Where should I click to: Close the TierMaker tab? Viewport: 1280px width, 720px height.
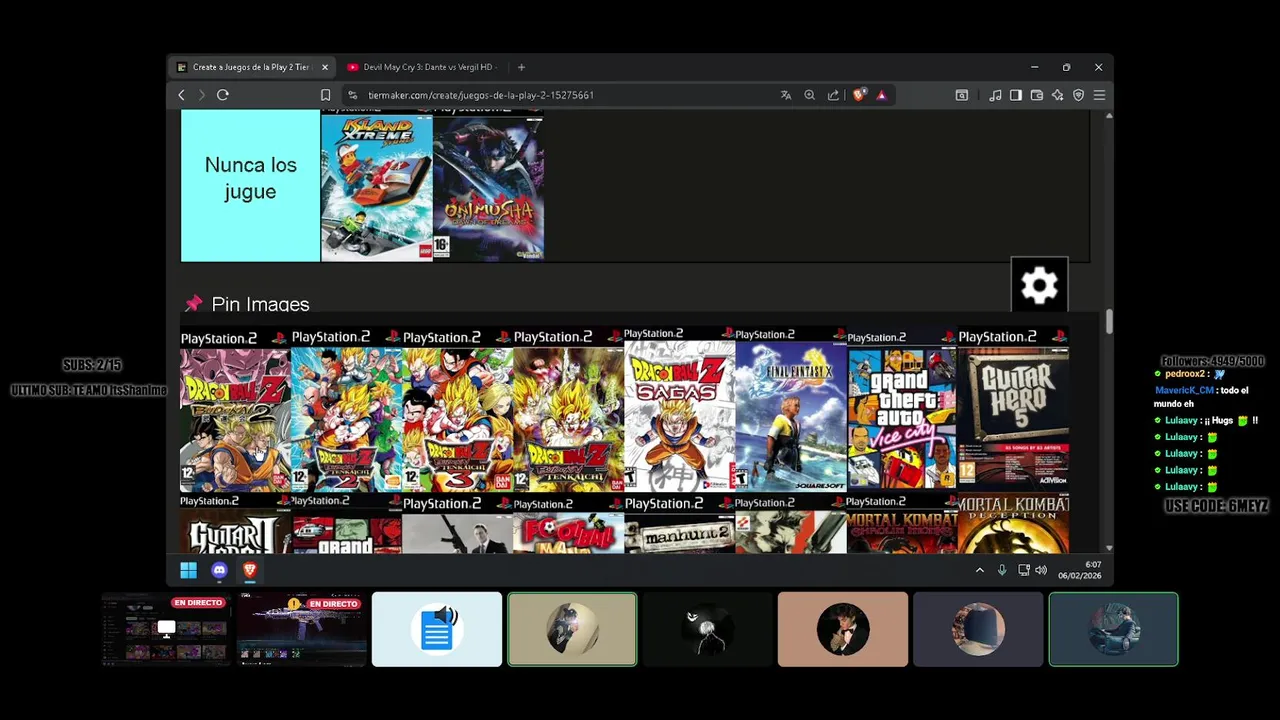[x=325, y=67]
